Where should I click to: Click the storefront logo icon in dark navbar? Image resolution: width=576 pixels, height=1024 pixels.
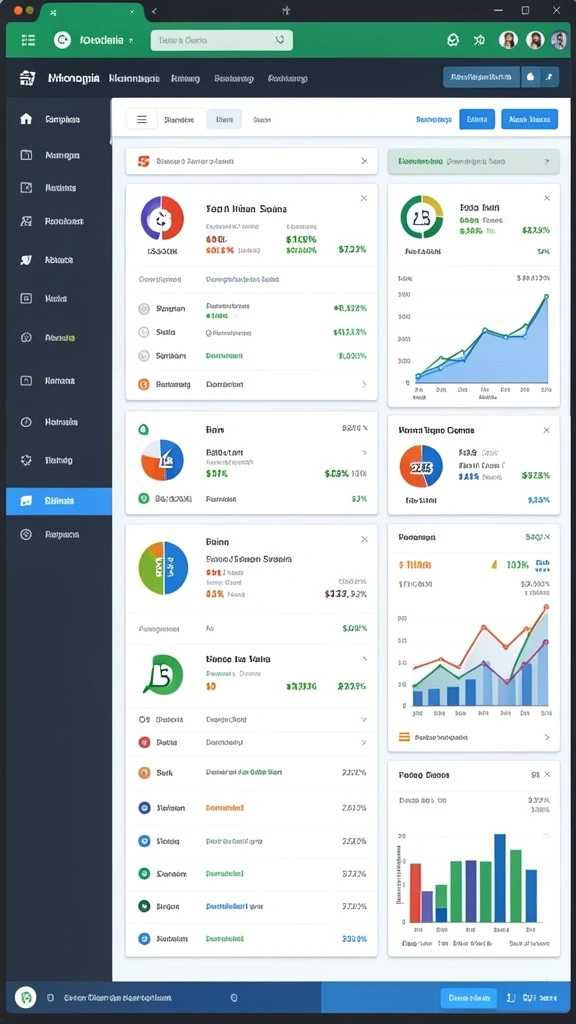tap(27, 78)
